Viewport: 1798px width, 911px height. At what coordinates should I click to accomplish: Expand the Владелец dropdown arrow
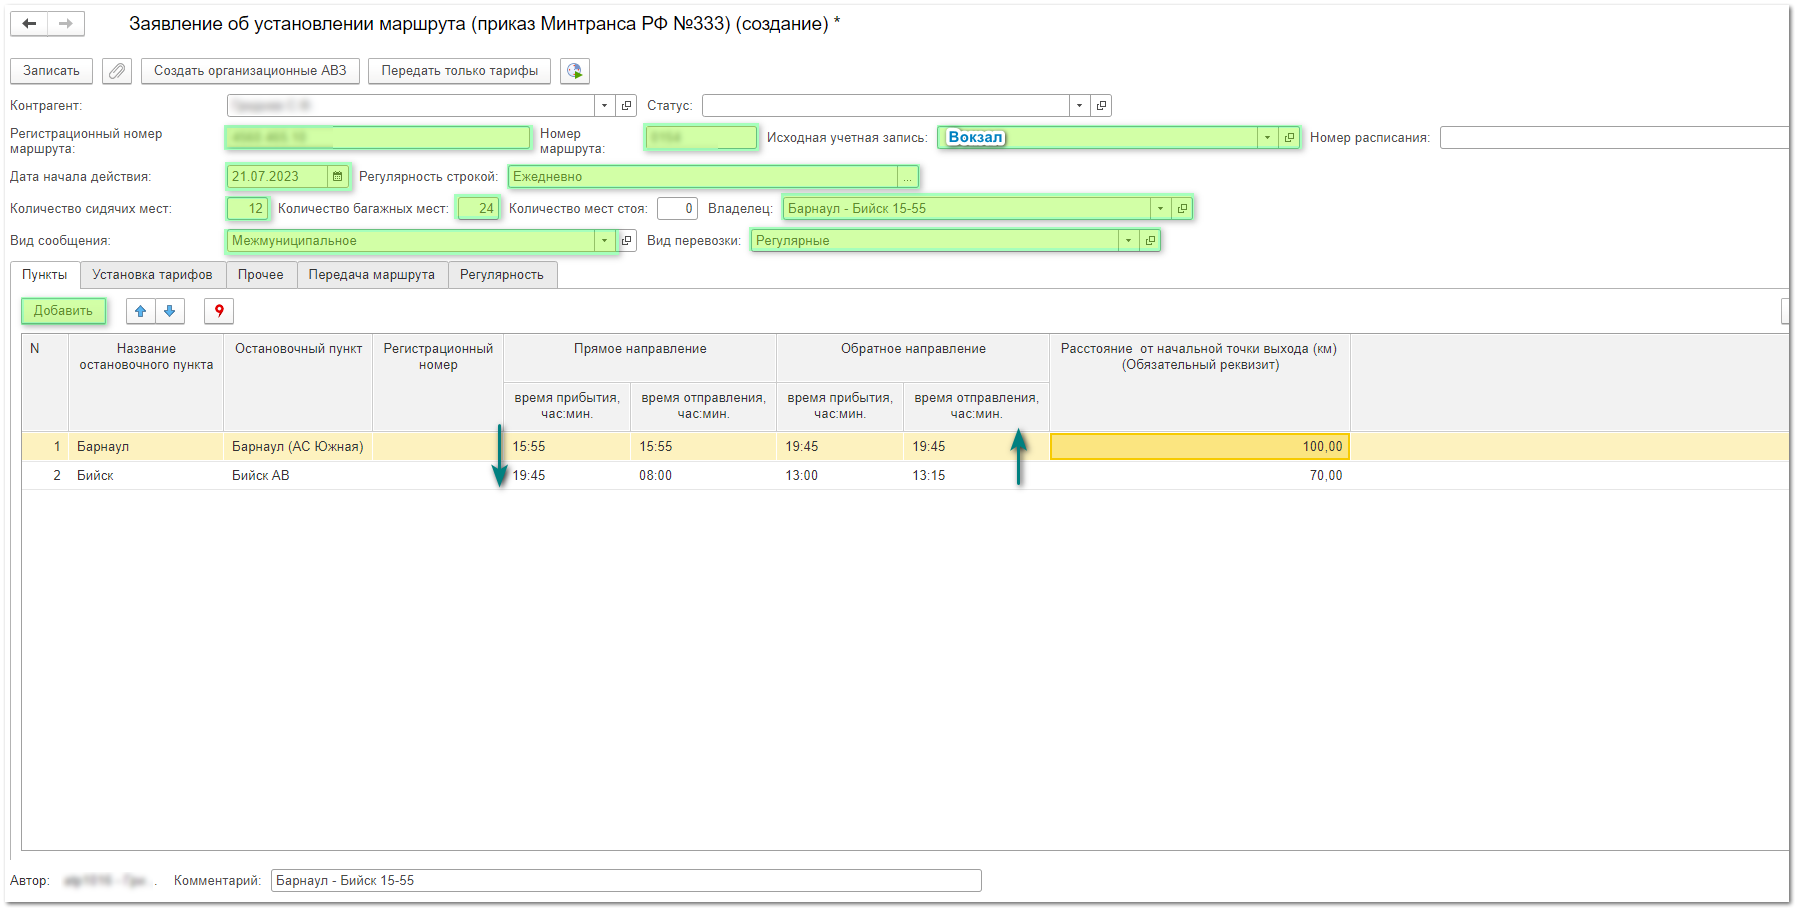point(1160,209)
